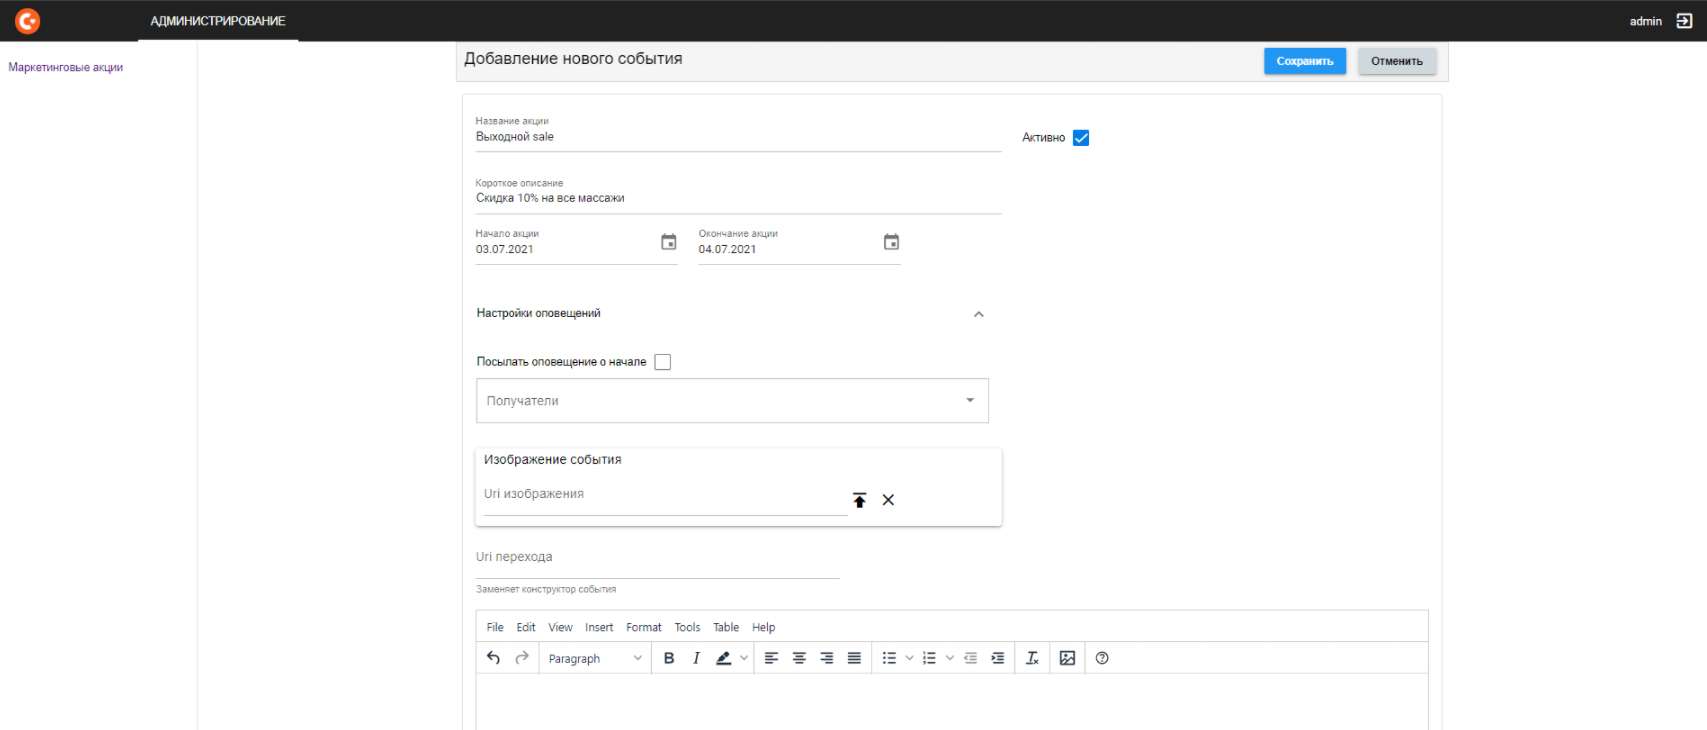Open the end date calendar picker

coord(891,242)
